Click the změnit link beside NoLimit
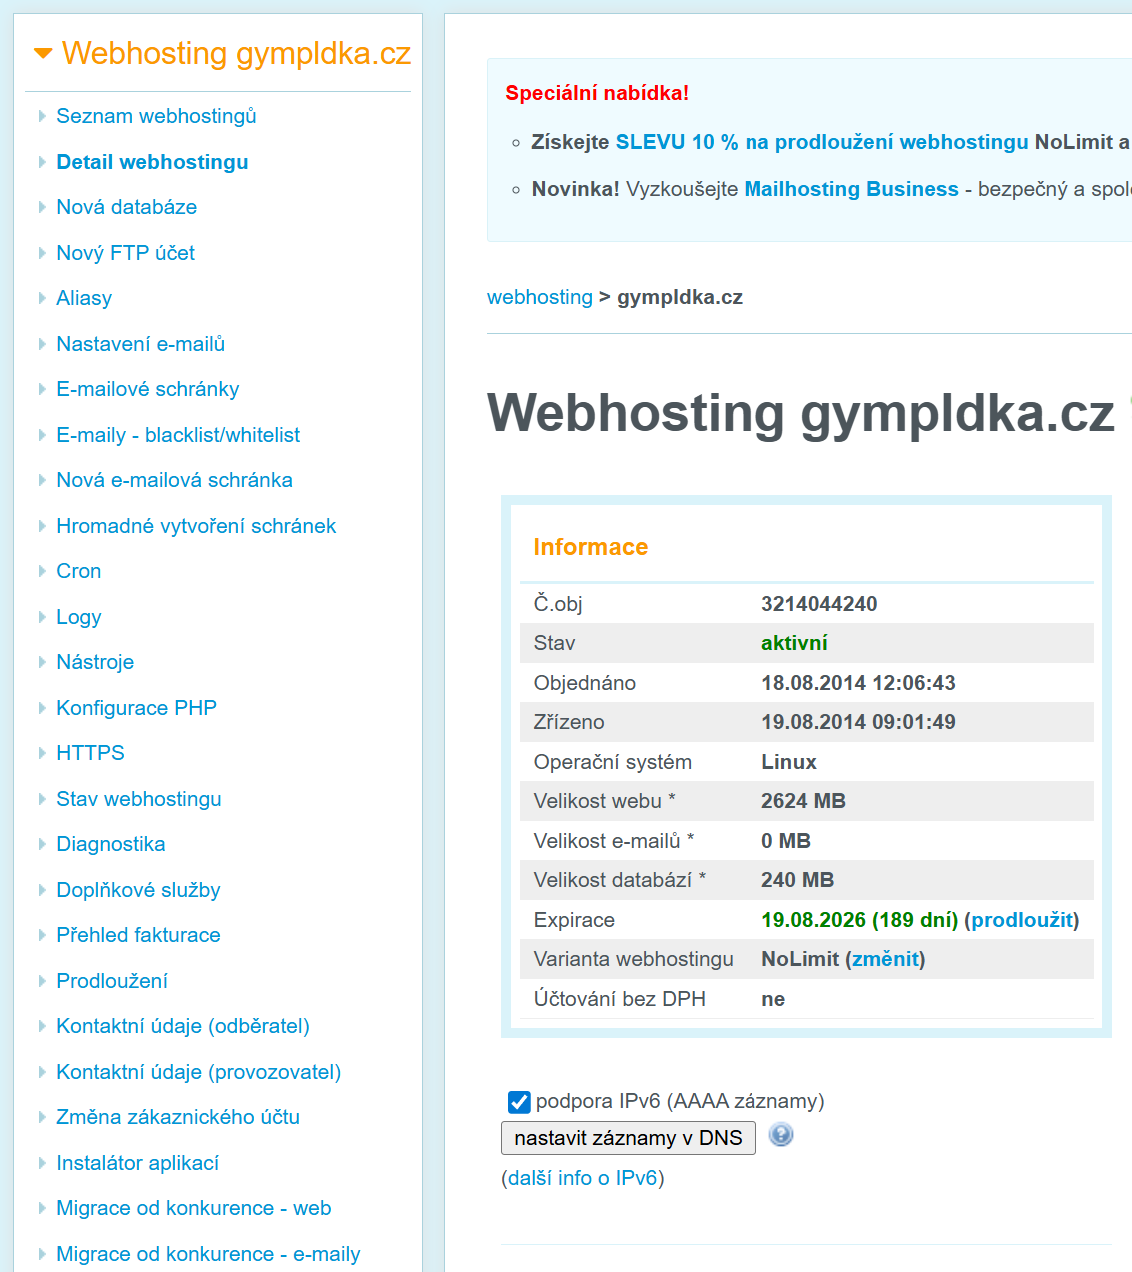 pyautogui.click(x=885, y=959)
